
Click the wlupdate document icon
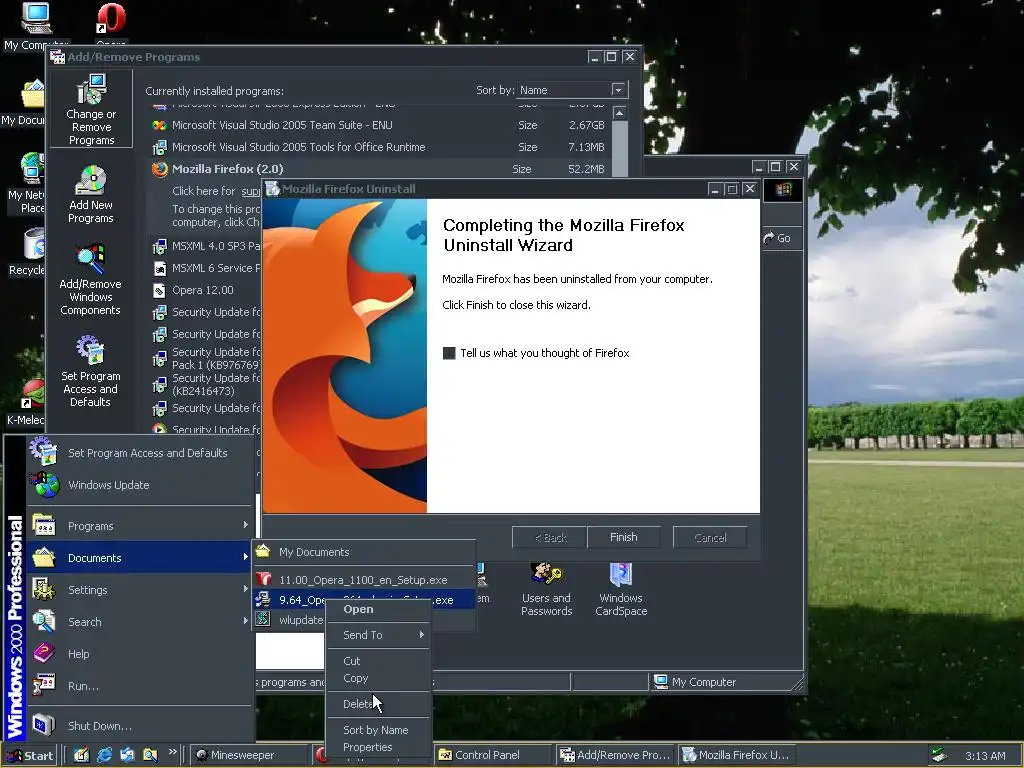(263, 618)
